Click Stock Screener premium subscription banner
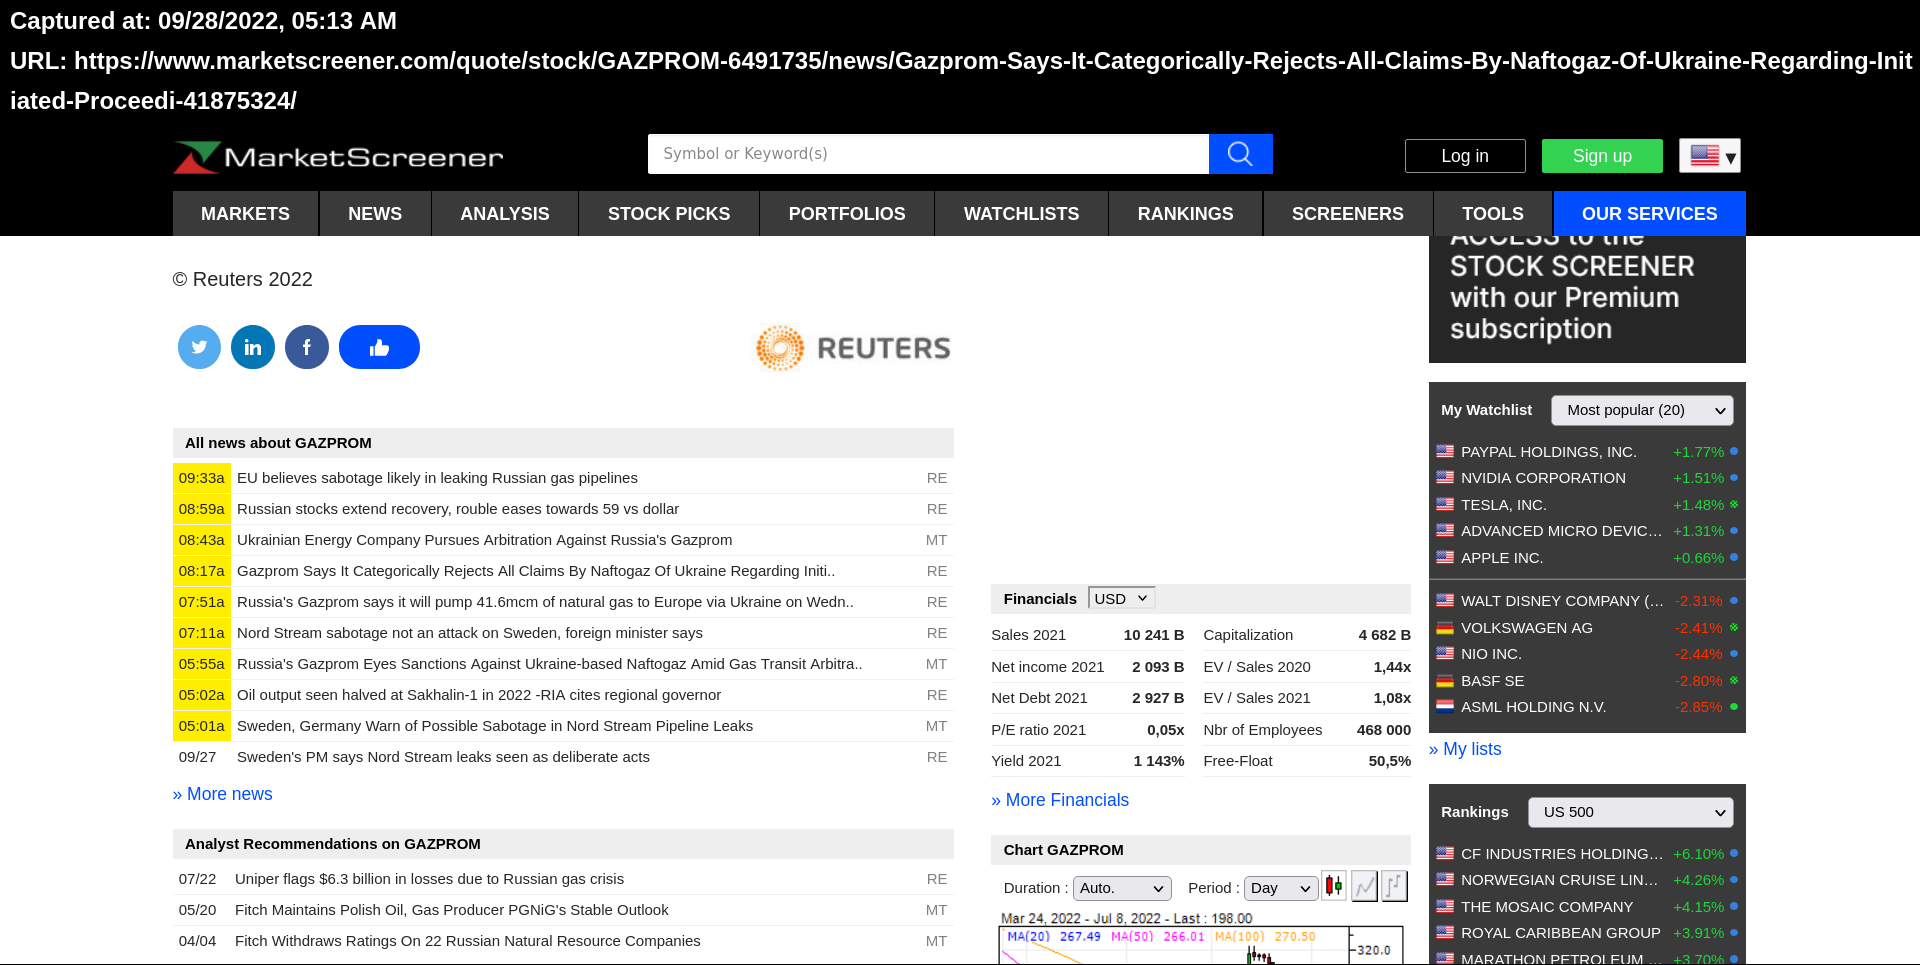 1587,299
